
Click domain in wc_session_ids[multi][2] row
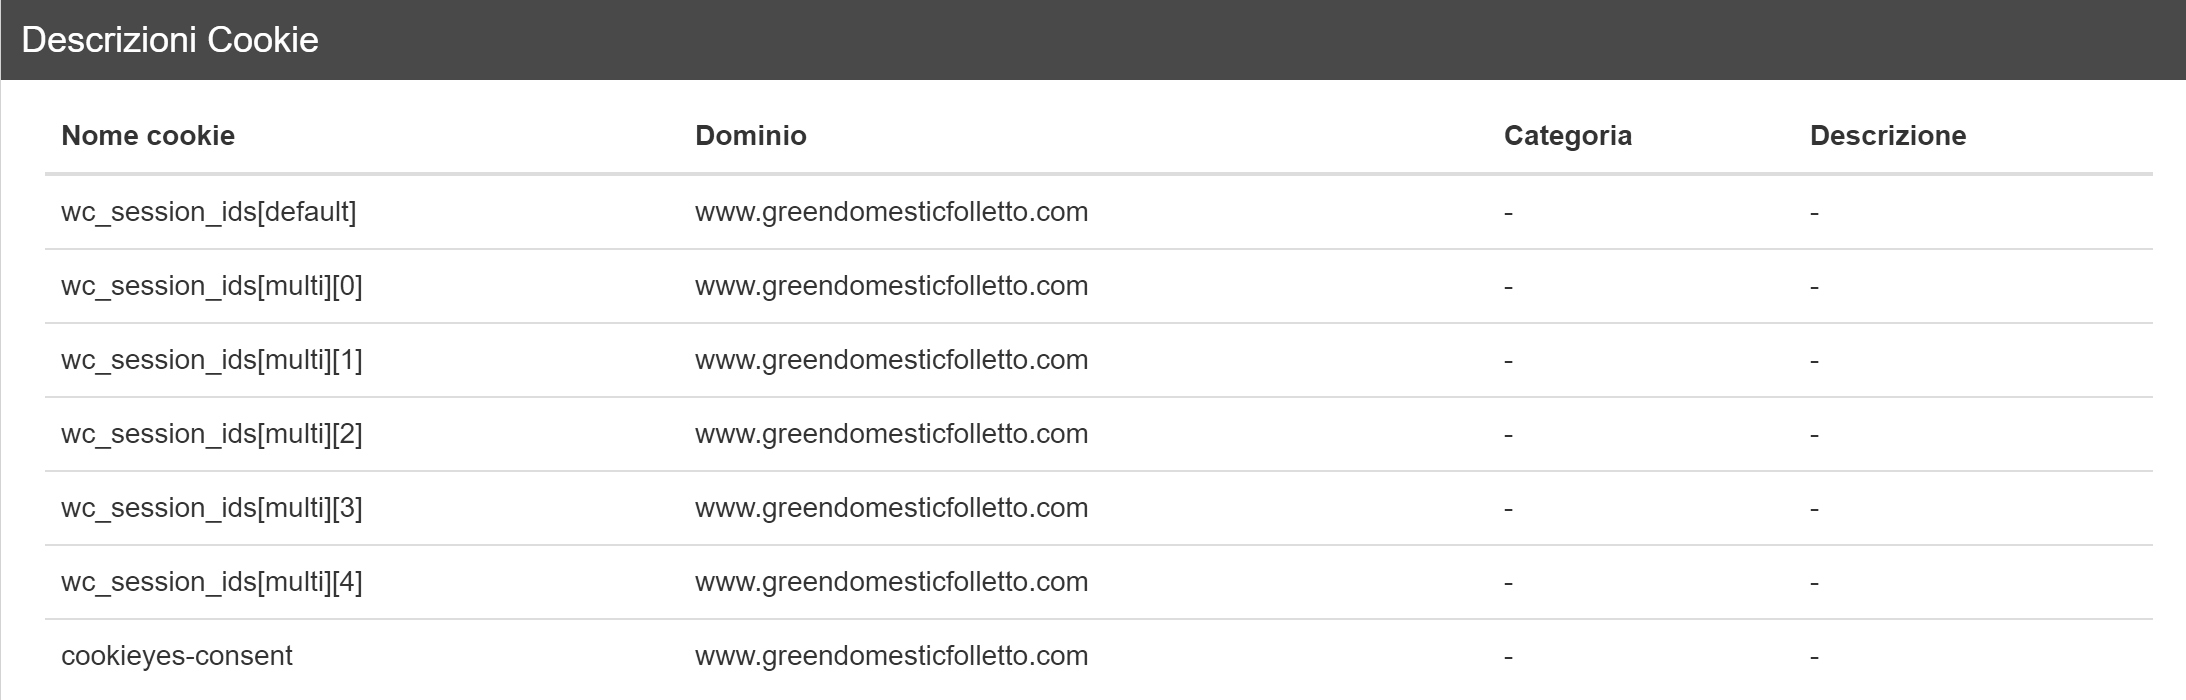(892, 434)
